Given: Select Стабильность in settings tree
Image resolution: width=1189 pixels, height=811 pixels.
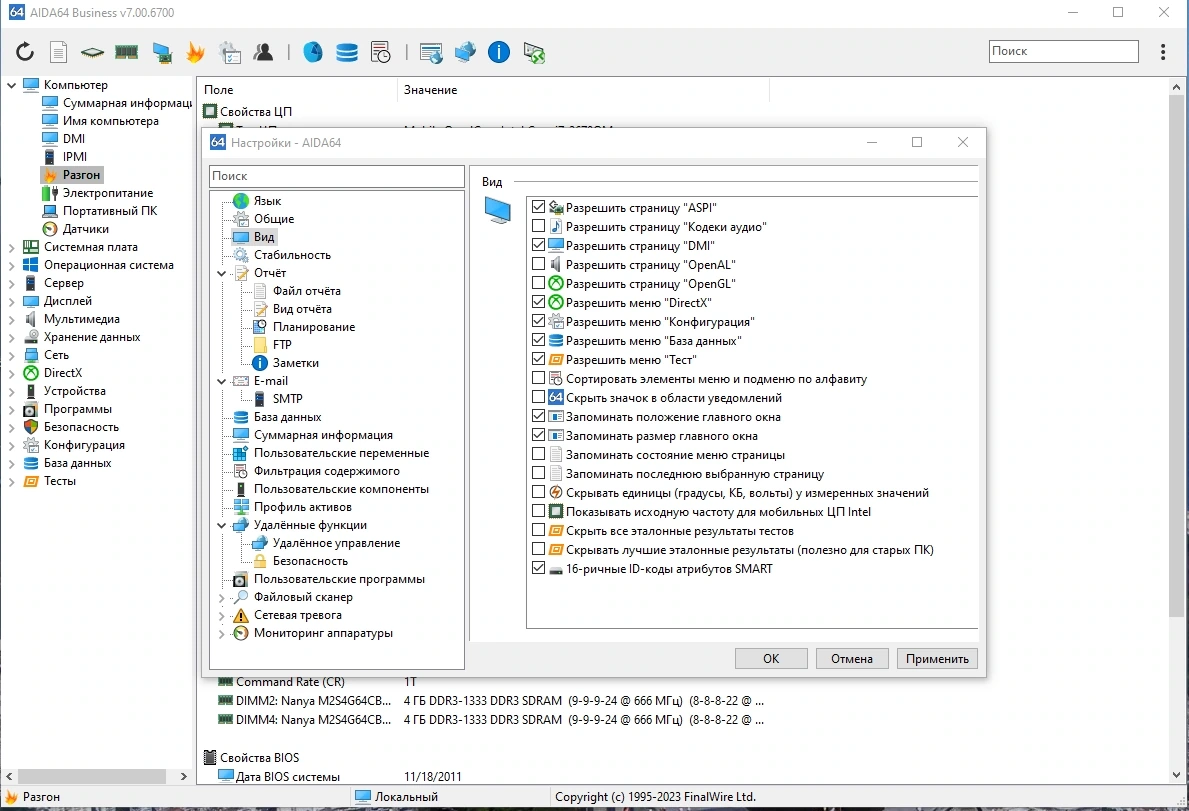Looking at the screenshot, I should 292,255.
